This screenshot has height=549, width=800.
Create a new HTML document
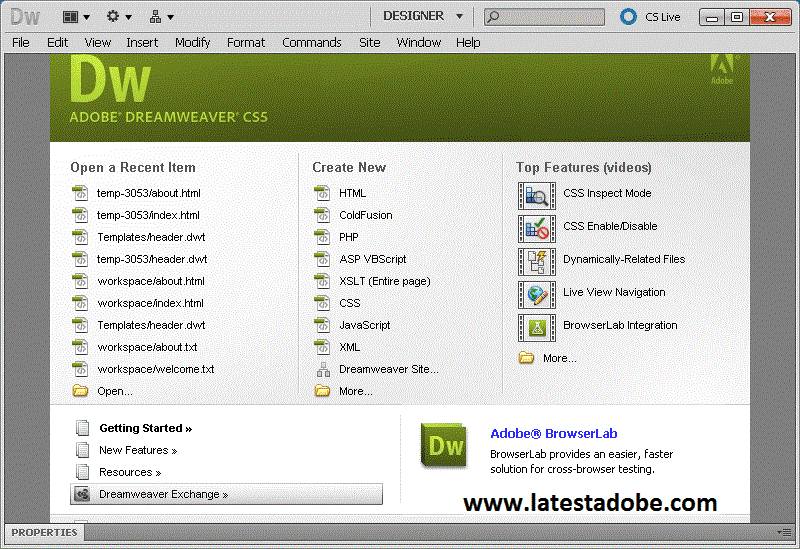(x=353, y=193)
